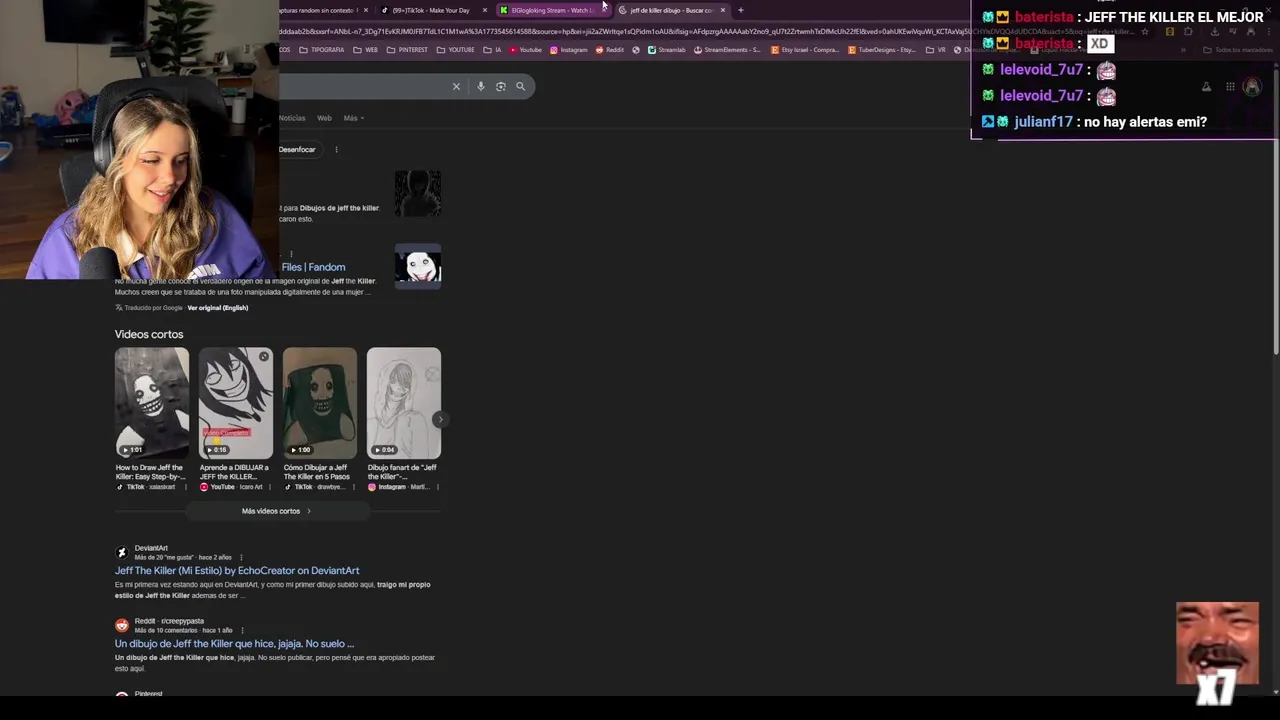The image size is (1280, 720).
Task: Start voice search with microphone icon
Action: 481,86
